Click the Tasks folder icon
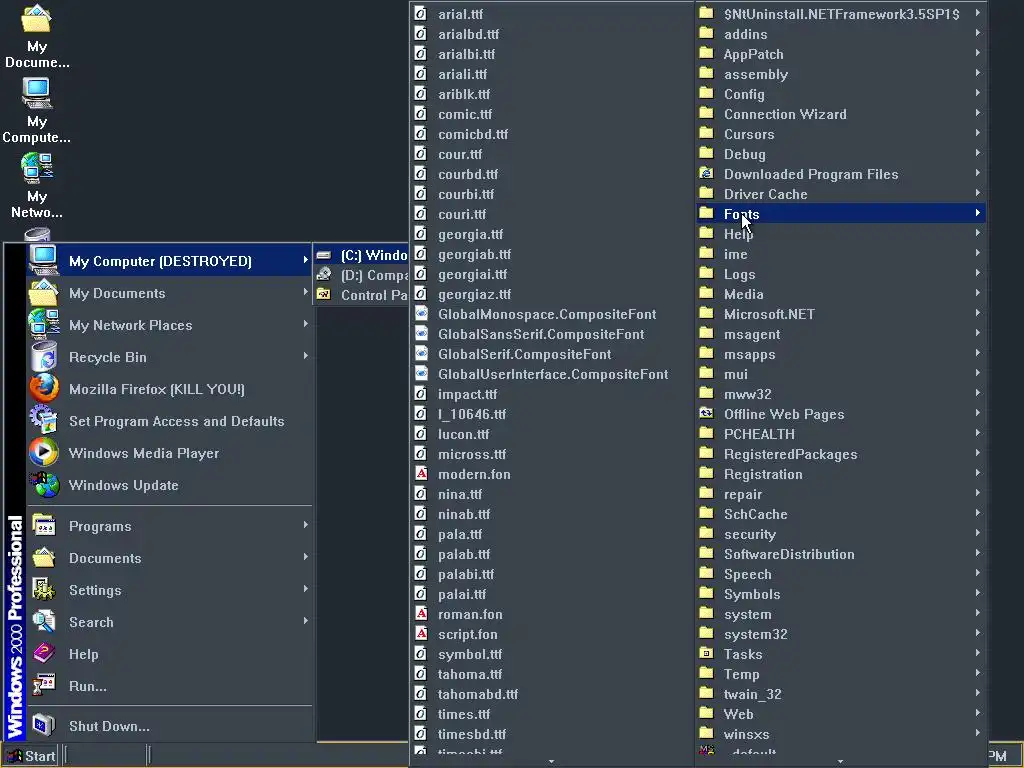 tap(707, 653)
